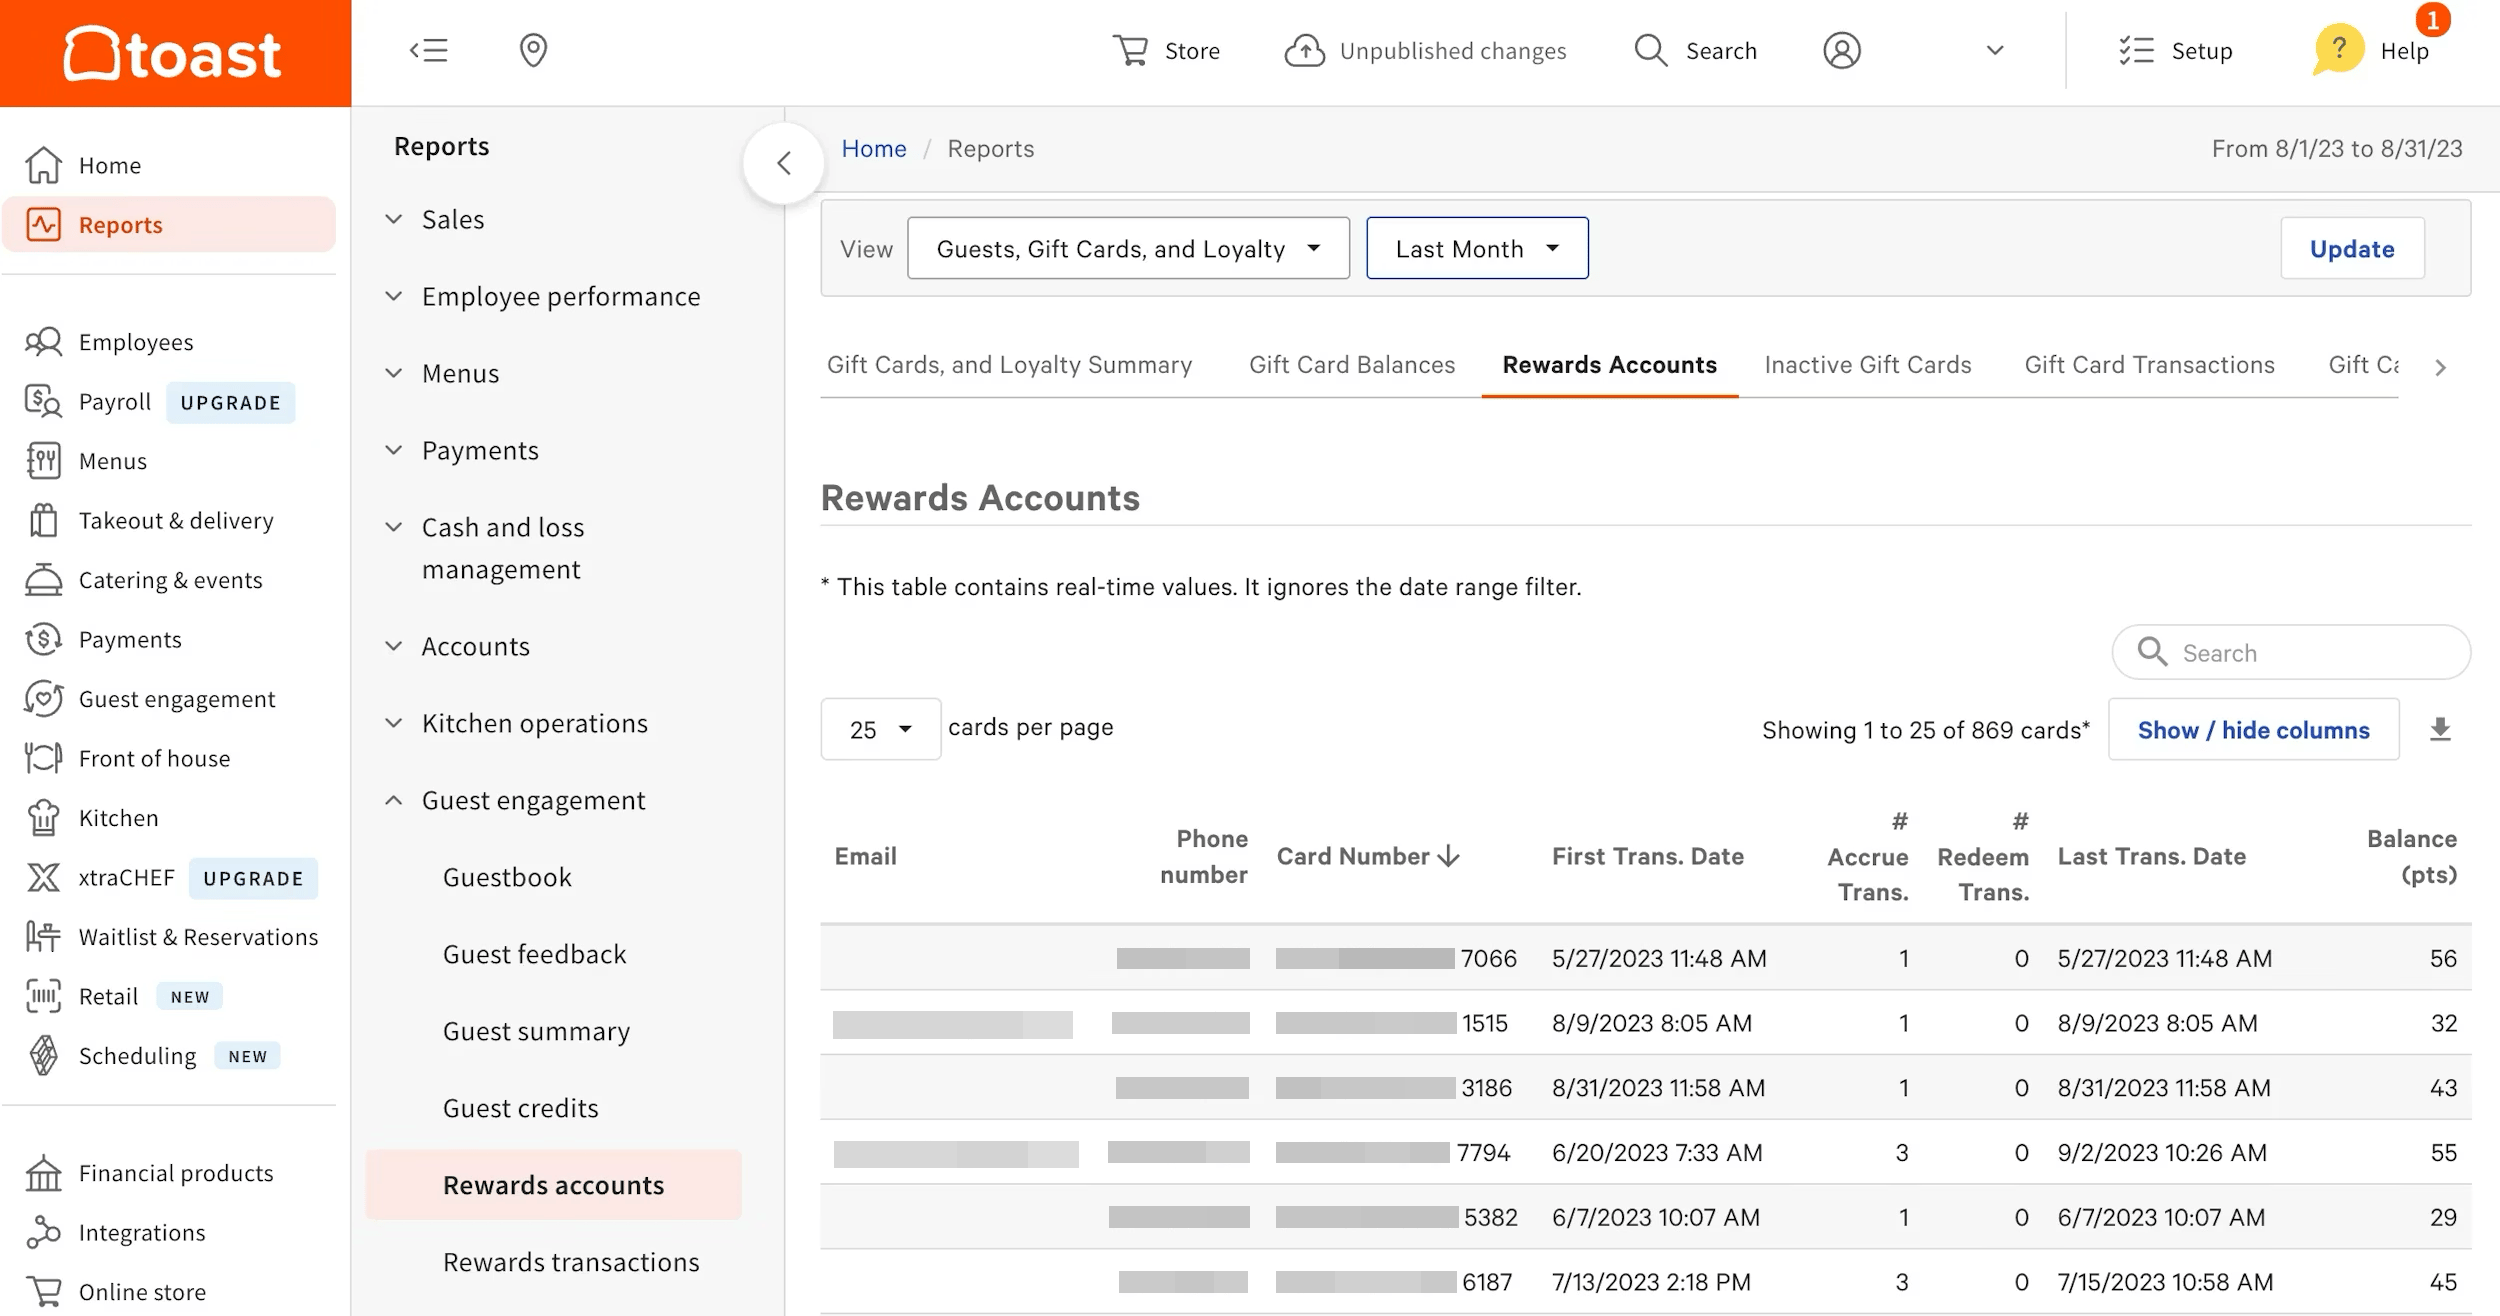Follow the Home breadcrumb link
The height and width of the screenshot is (1316, 2500).
tap(873, 148)
